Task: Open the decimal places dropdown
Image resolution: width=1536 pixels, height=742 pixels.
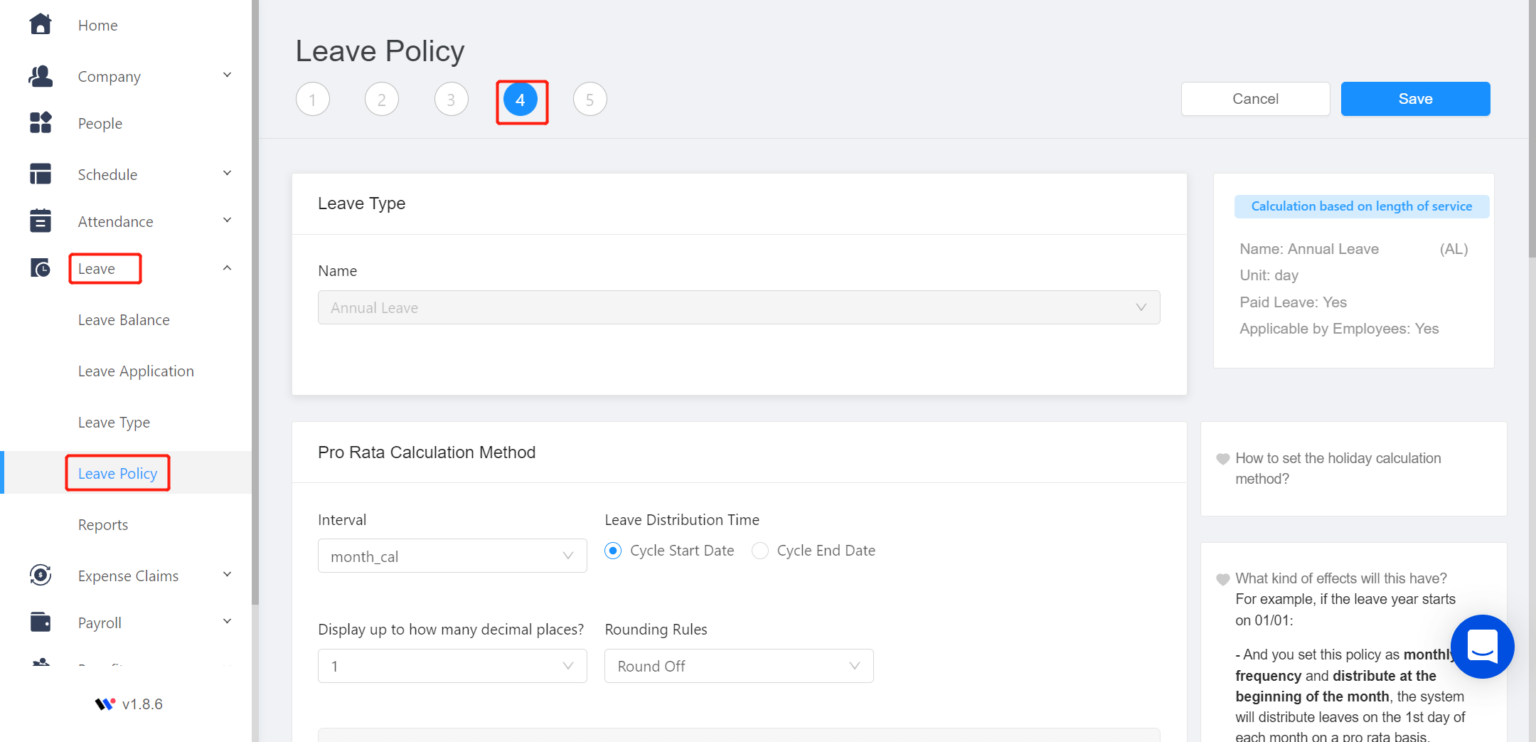Action: tap(452, 666)
